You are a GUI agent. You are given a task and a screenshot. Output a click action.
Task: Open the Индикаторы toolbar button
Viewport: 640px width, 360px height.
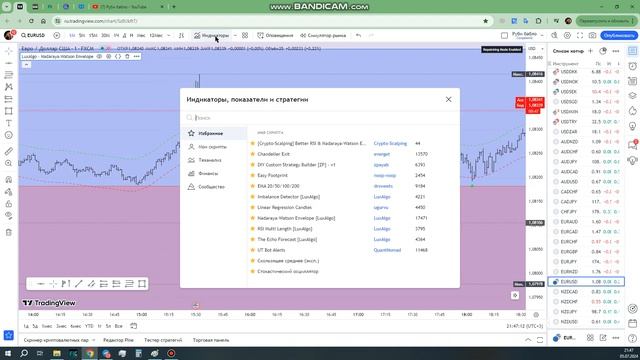211,36
